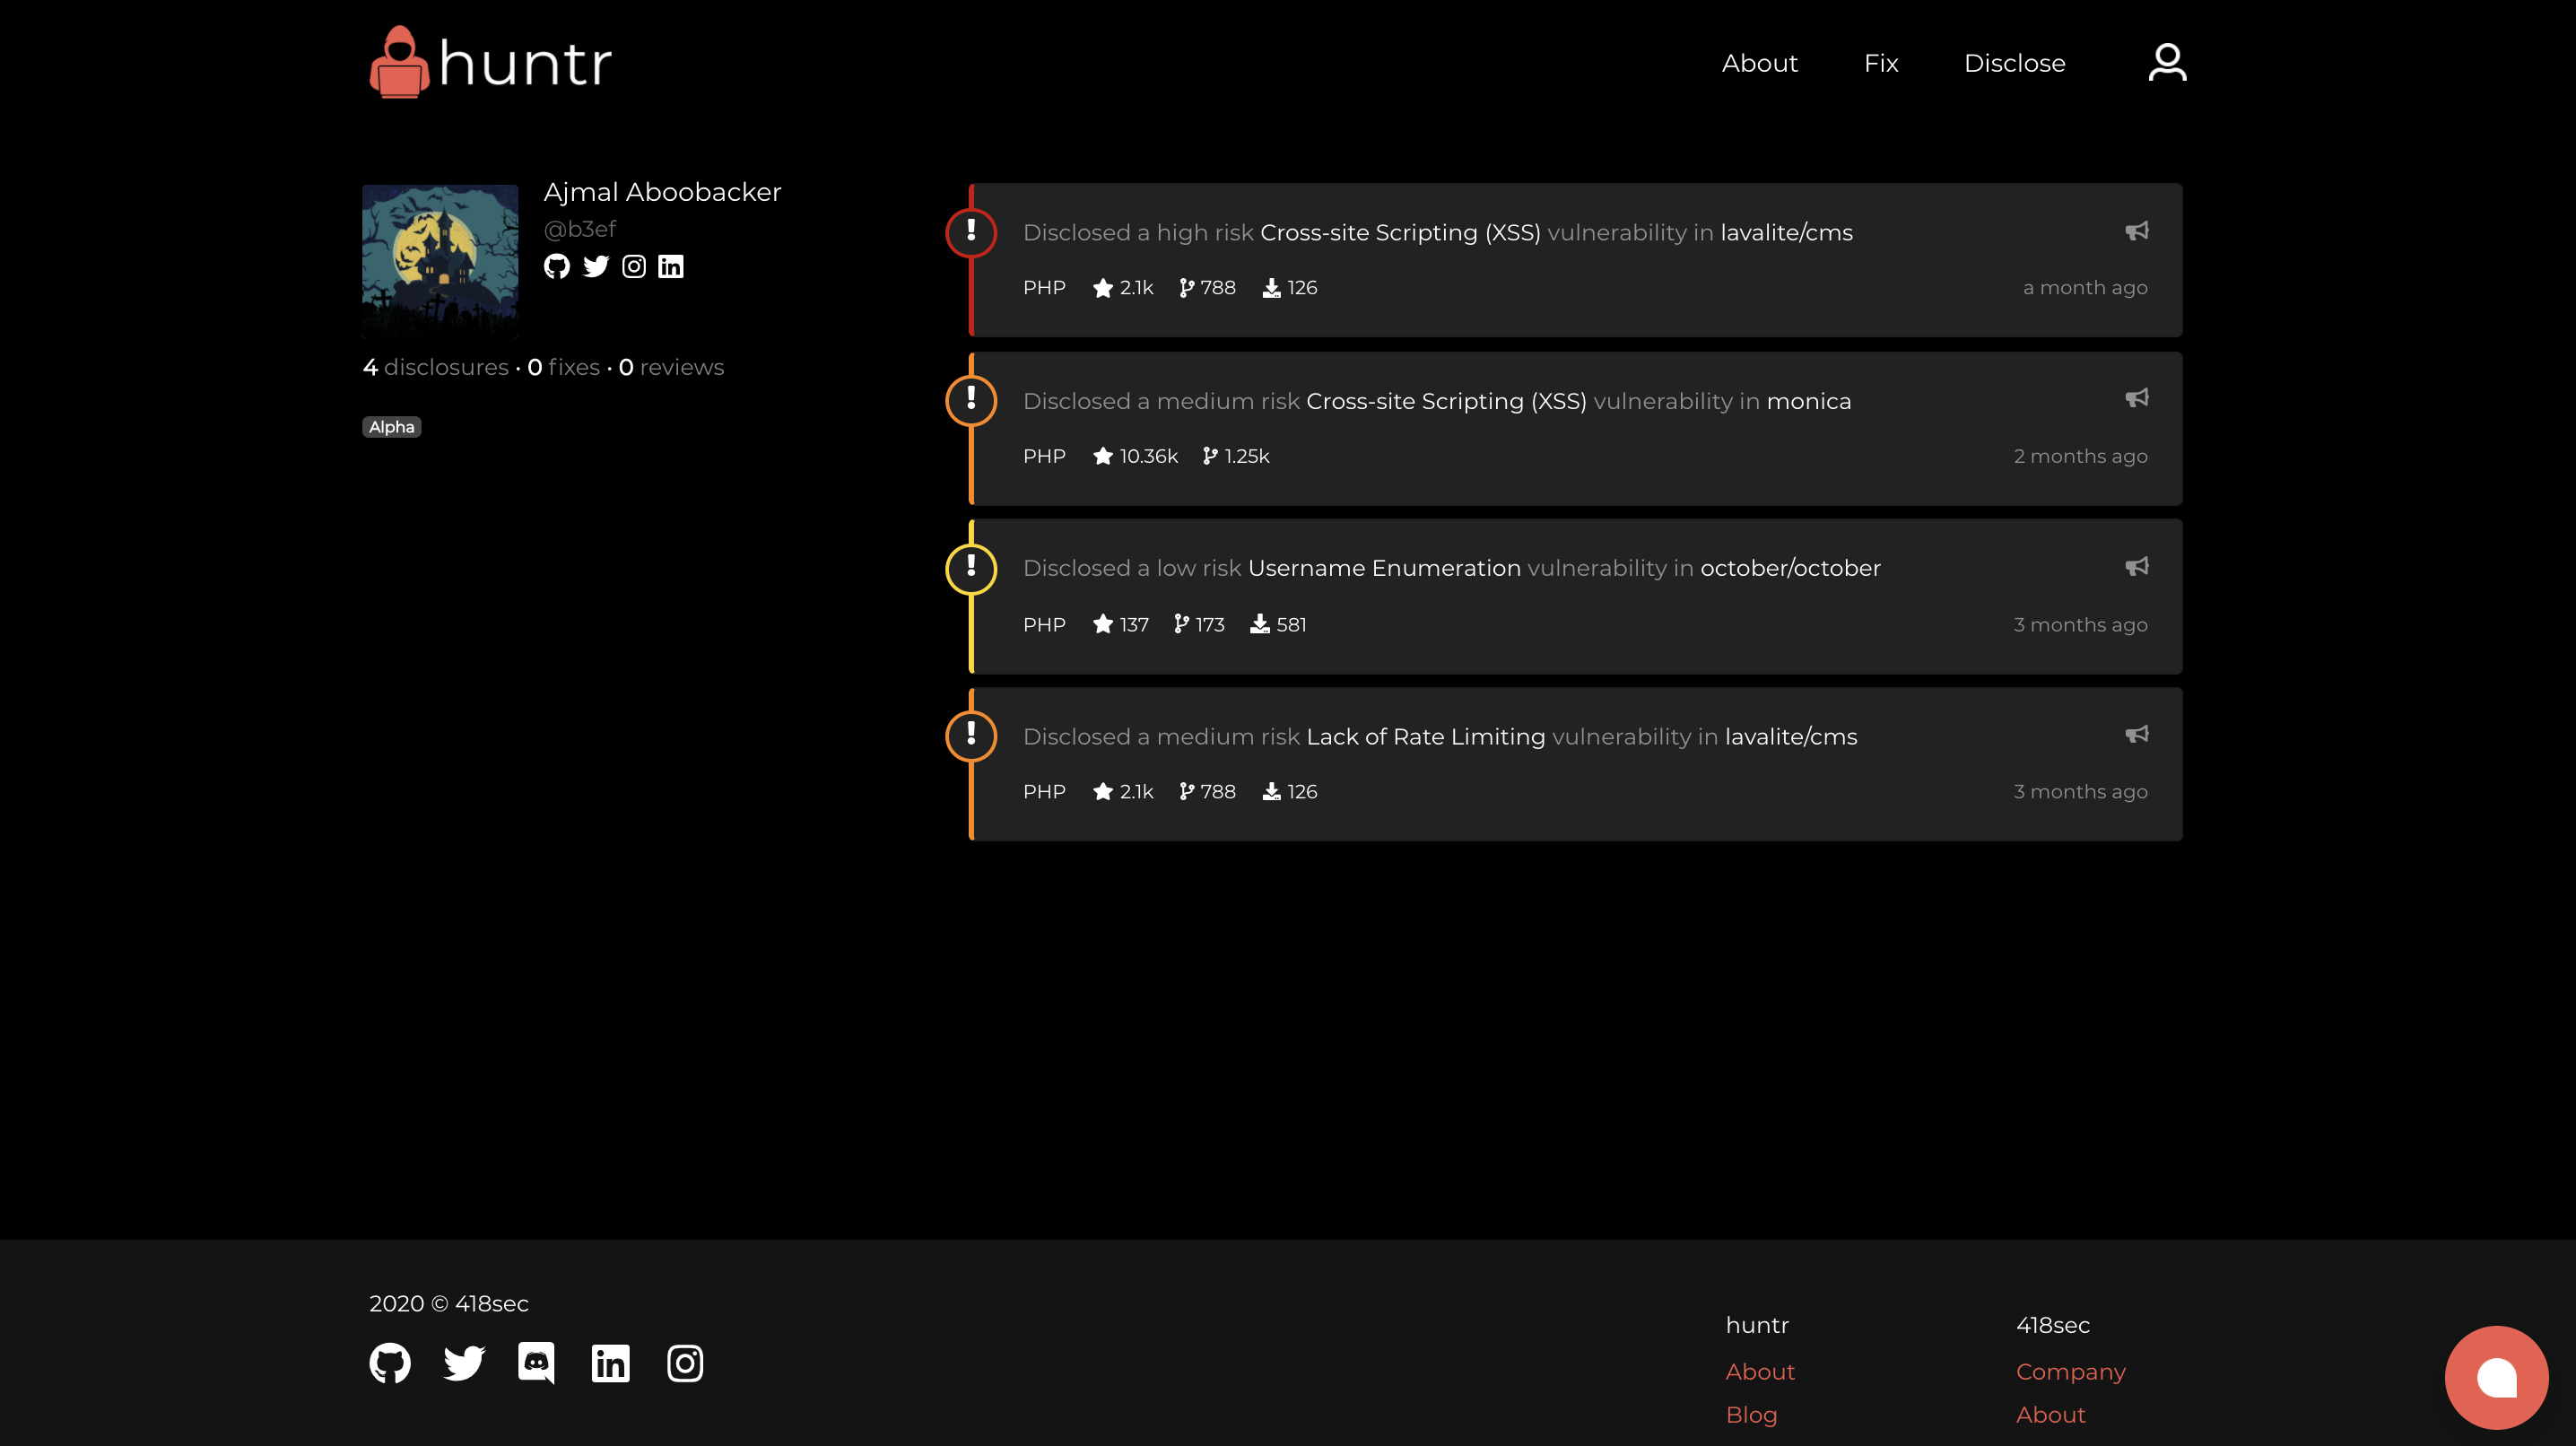Open Ajmal's Instagram profile icon
This screenshot has height=1446, width=2576.
634,266
